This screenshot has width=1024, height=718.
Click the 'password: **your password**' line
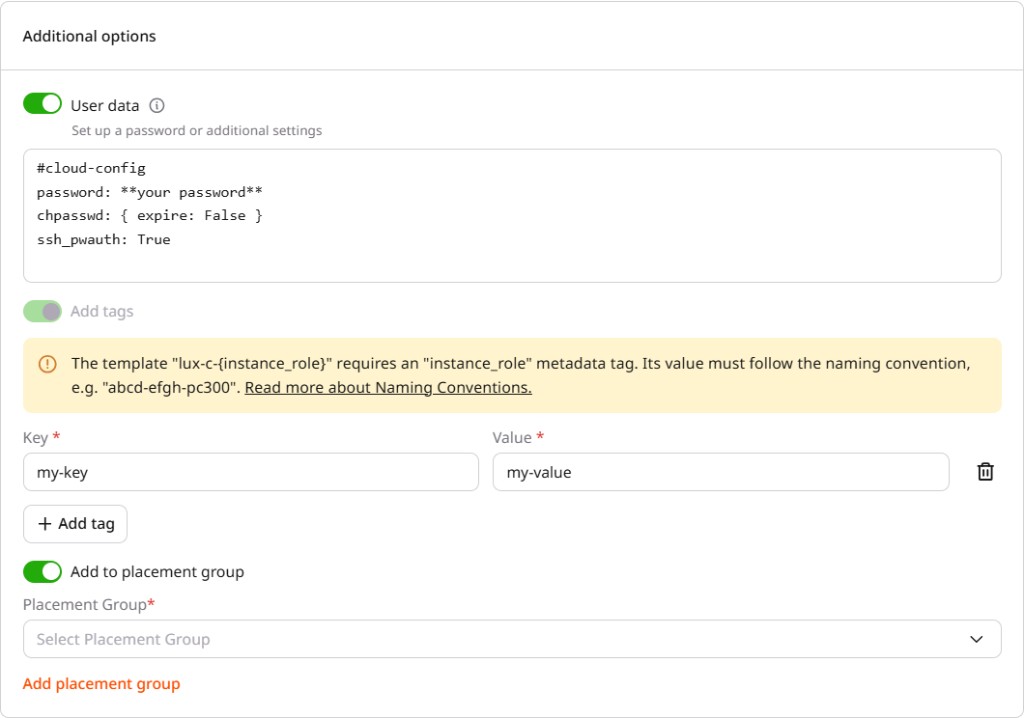pyautogui.click(x=150, y=192)
